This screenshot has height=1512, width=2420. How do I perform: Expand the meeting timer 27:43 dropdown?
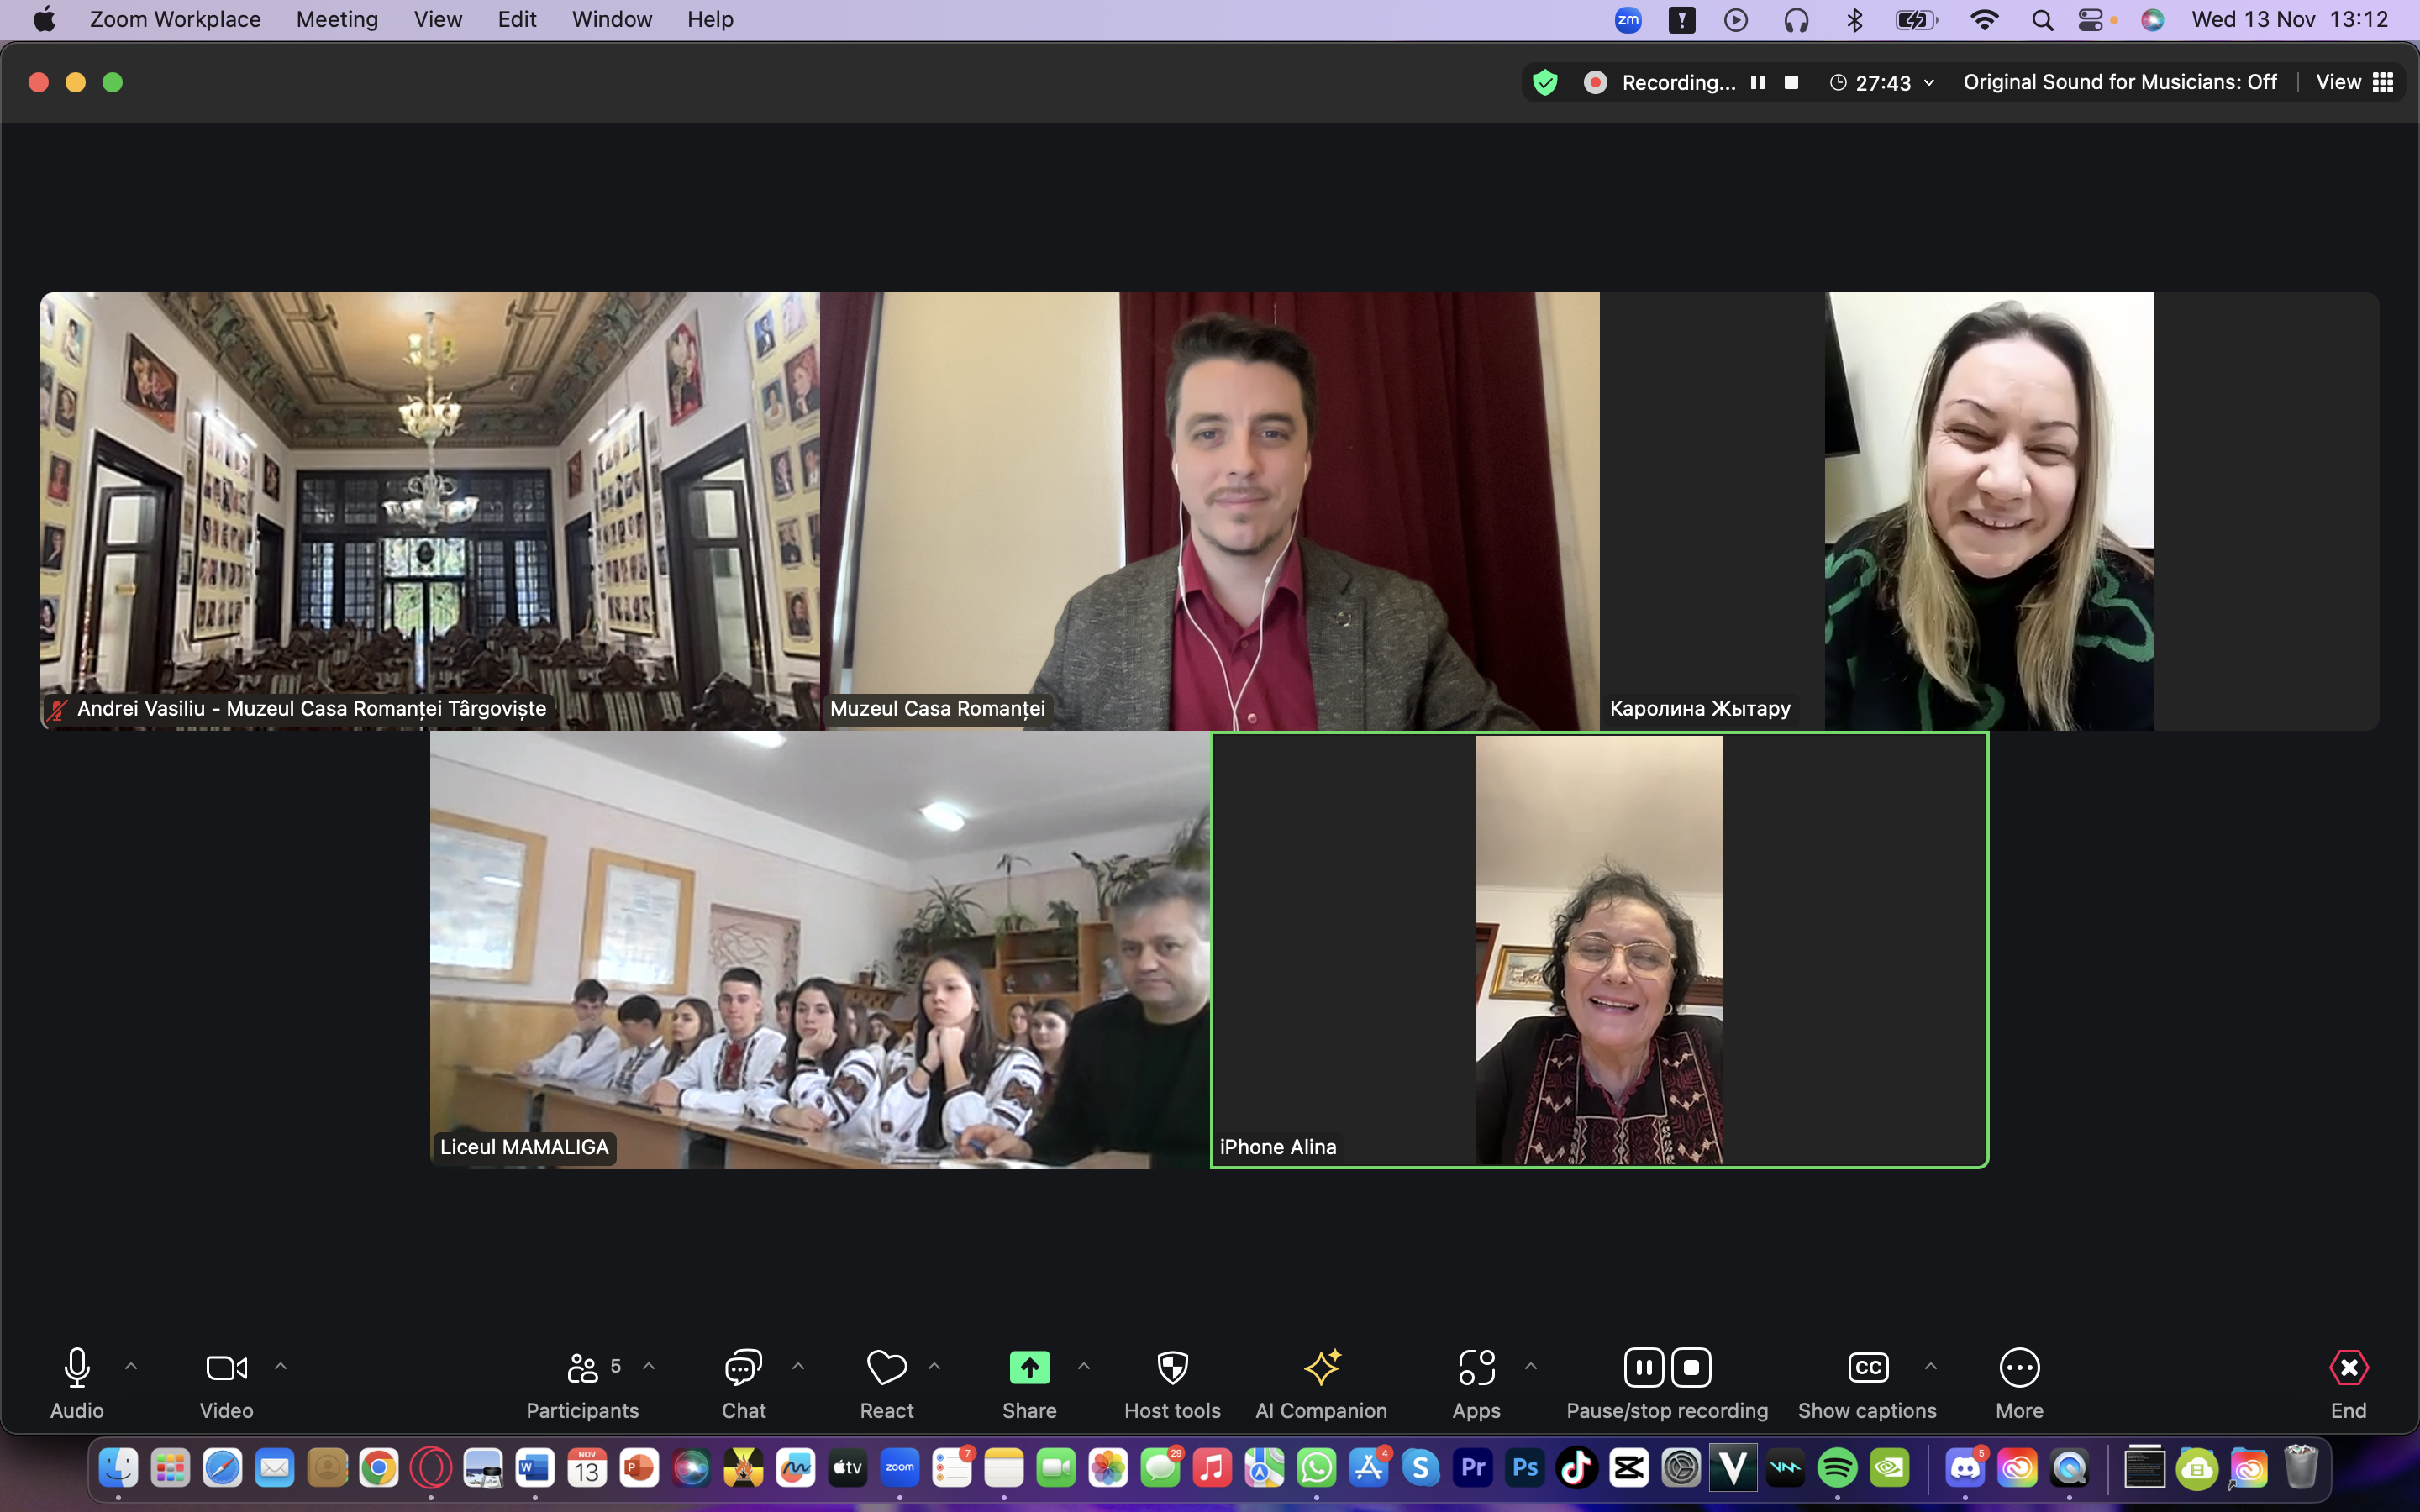pos(1929,82)
